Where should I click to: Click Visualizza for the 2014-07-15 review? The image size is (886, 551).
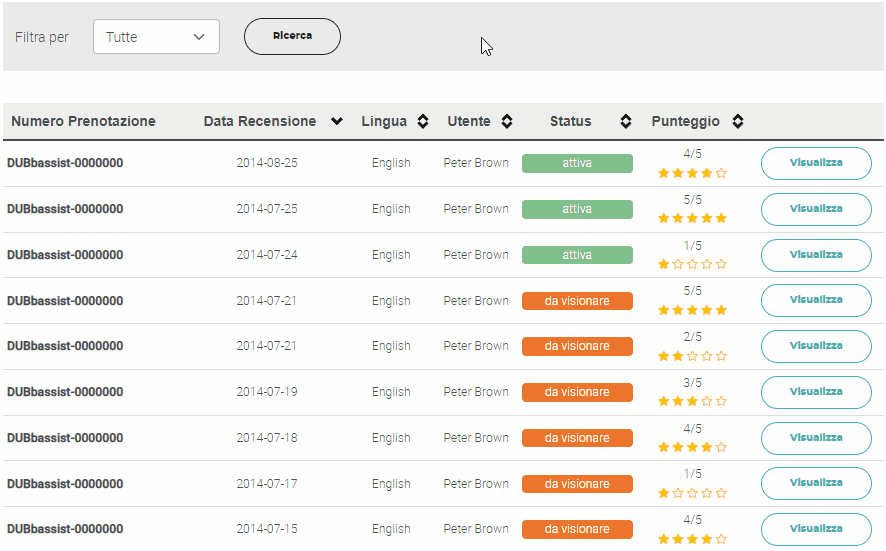[x=816, y=529]
